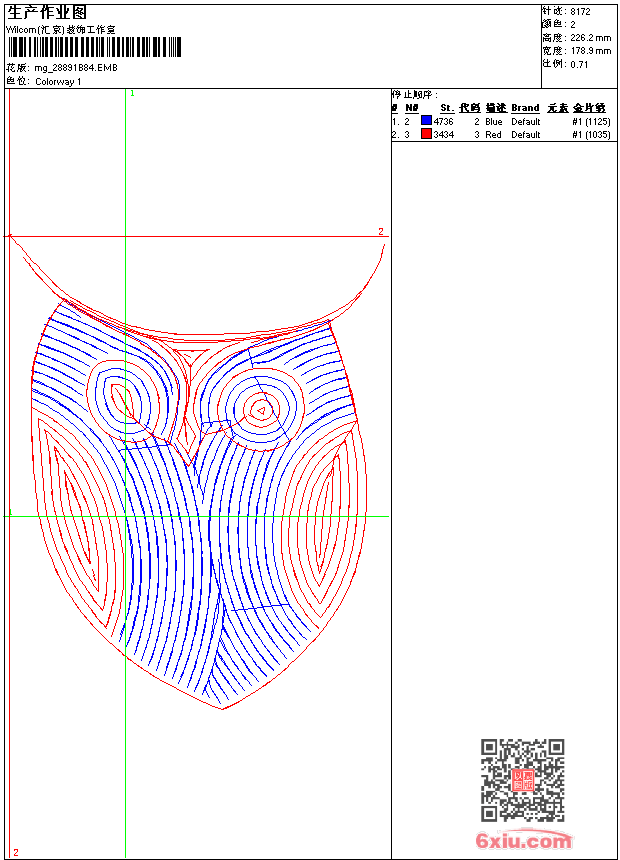Select the Blue thread row in stop sequence
Image resolution: width=620 pixels, height=860 pixels.
[500, 121]
